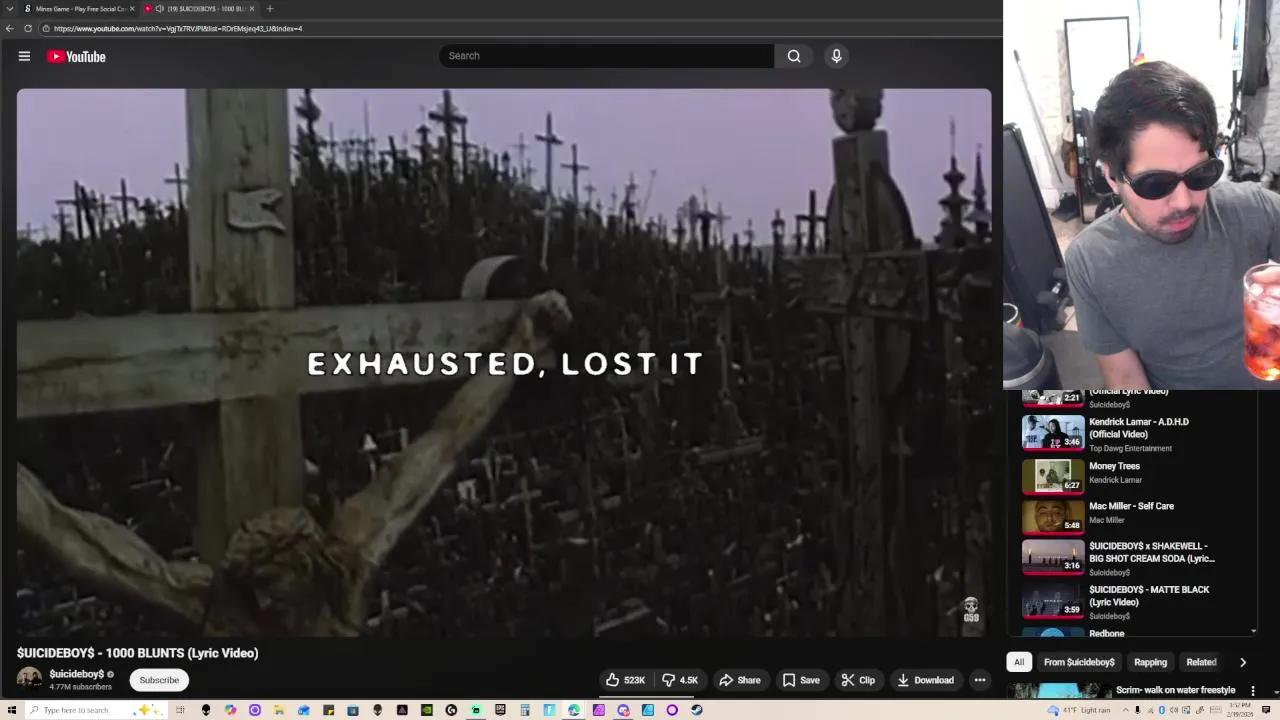Share the 1000 BLUNTS video
Image resolution: width=1280 pixels, height=720 pixels.
pos(740,680)
